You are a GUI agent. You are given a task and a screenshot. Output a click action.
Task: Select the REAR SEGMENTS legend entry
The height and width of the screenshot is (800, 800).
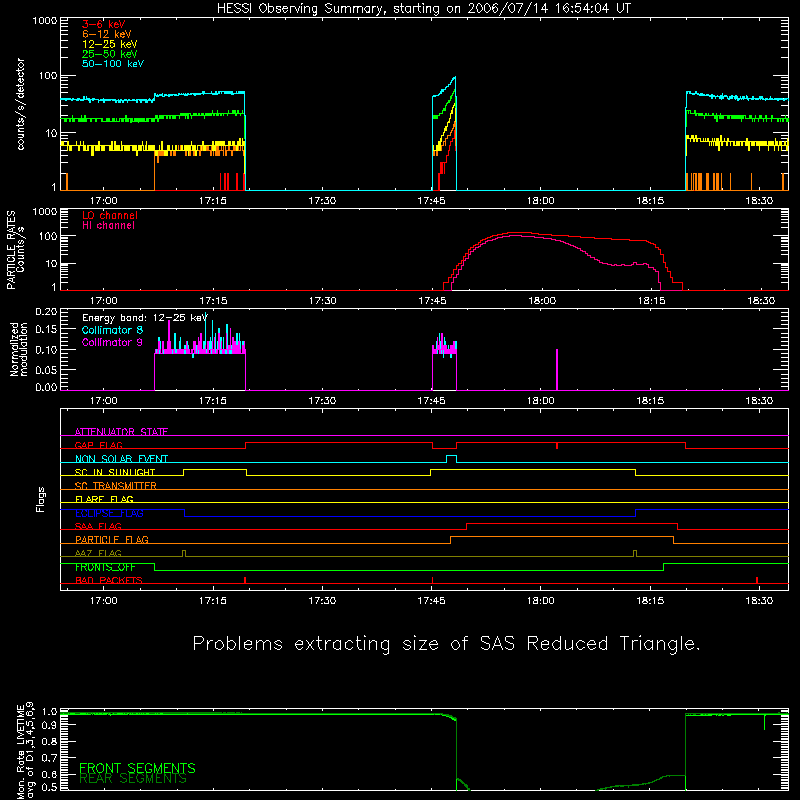pos(133,779)
